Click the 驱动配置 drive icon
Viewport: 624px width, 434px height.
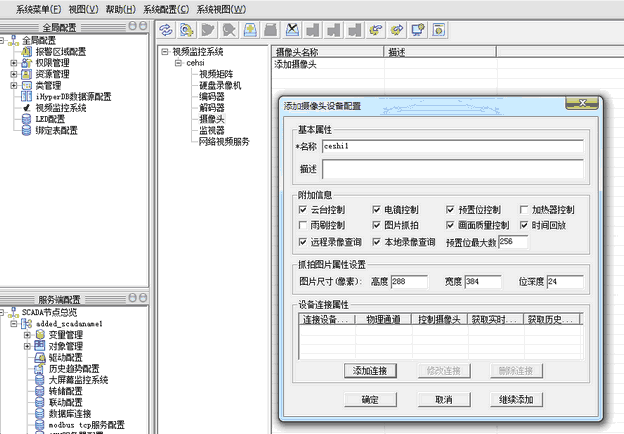pyautogui.click(x=40, y=357)
